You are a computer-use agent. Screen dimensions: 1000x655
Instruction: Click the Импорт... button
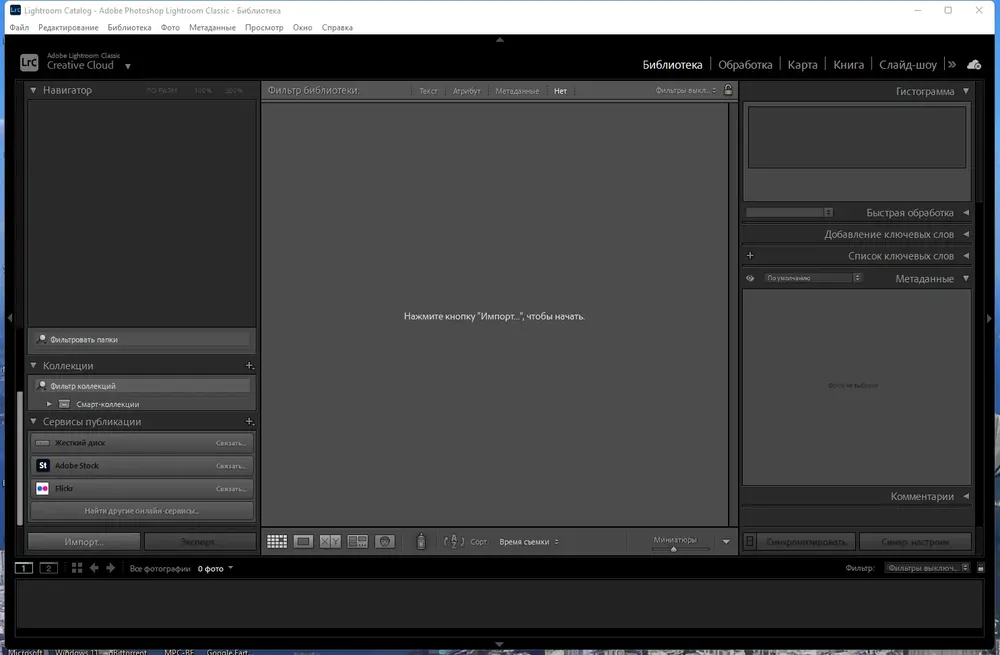84,541
